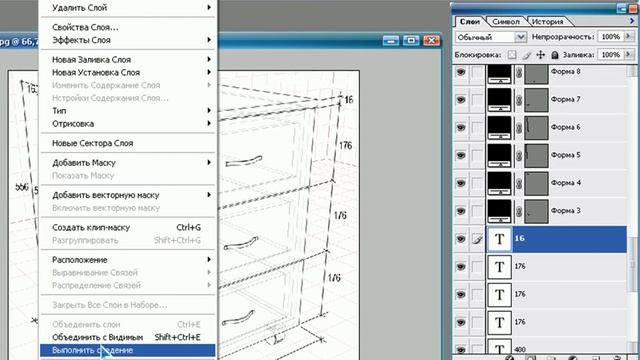
Task: Switch to the Символ tab
Action: pos(506,22)
